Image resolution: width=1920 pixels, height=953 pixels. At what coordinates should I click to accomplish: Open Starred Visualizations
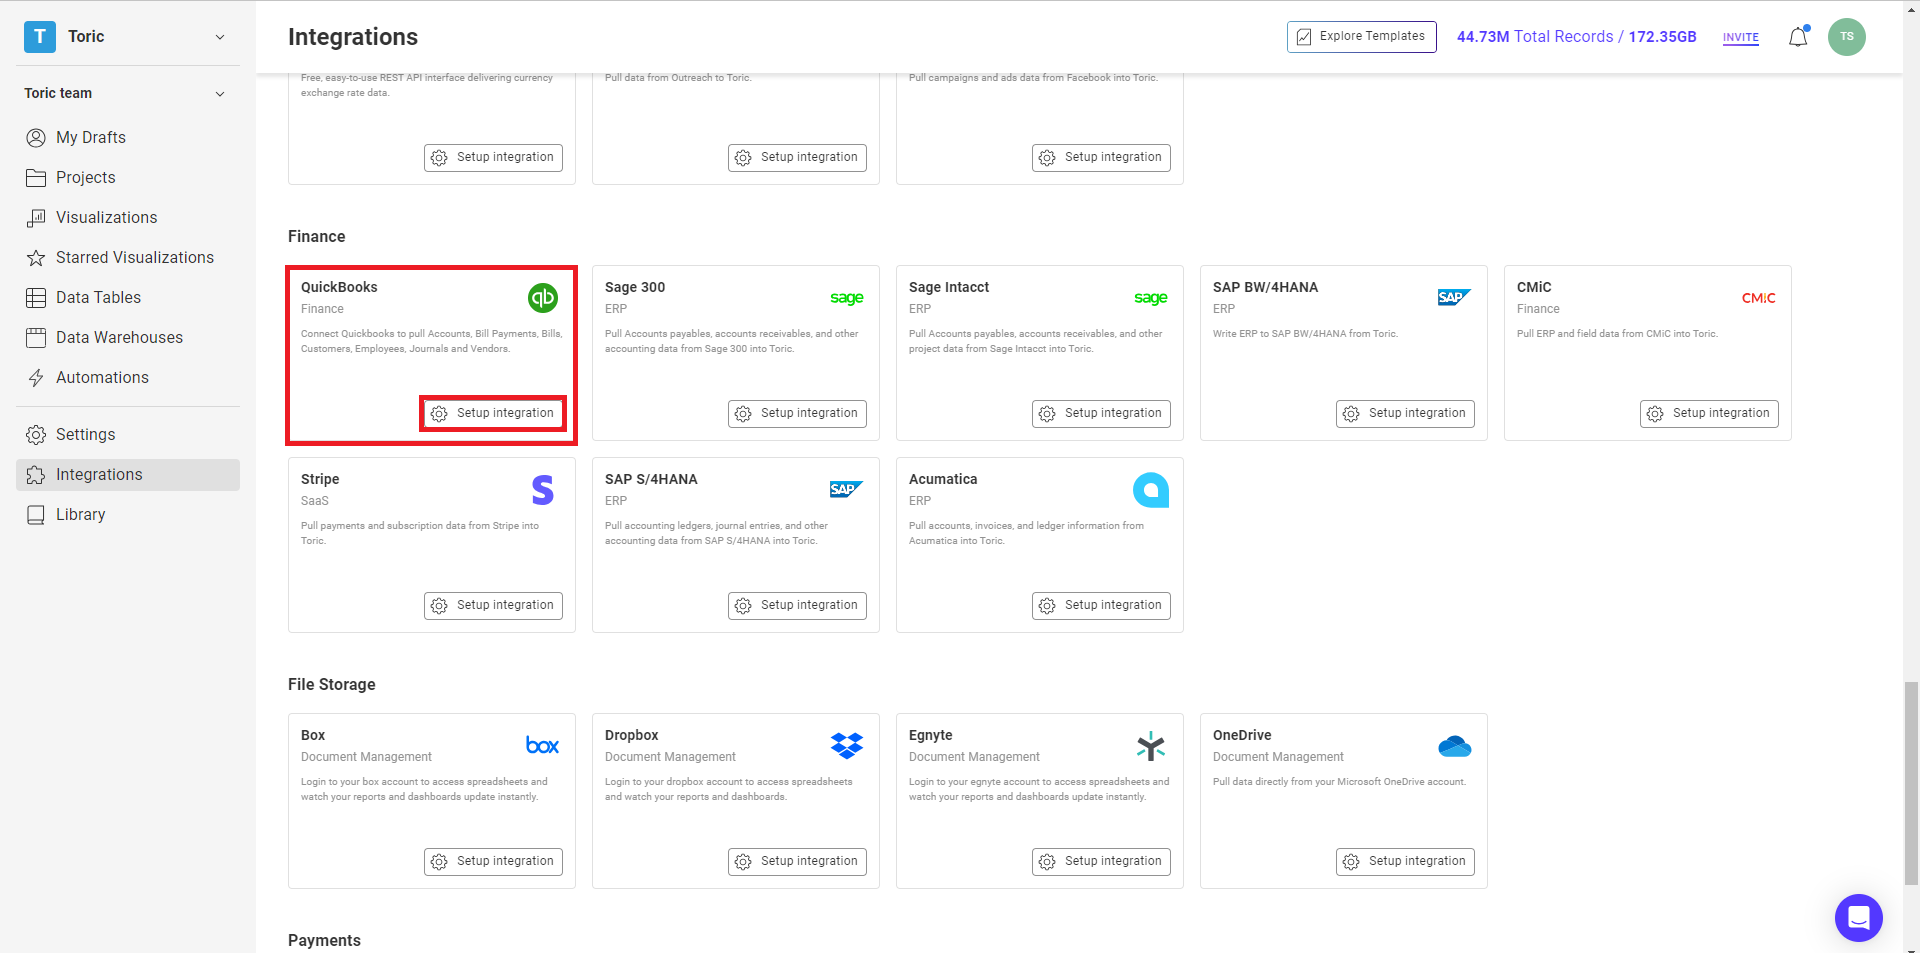point(128,258)
